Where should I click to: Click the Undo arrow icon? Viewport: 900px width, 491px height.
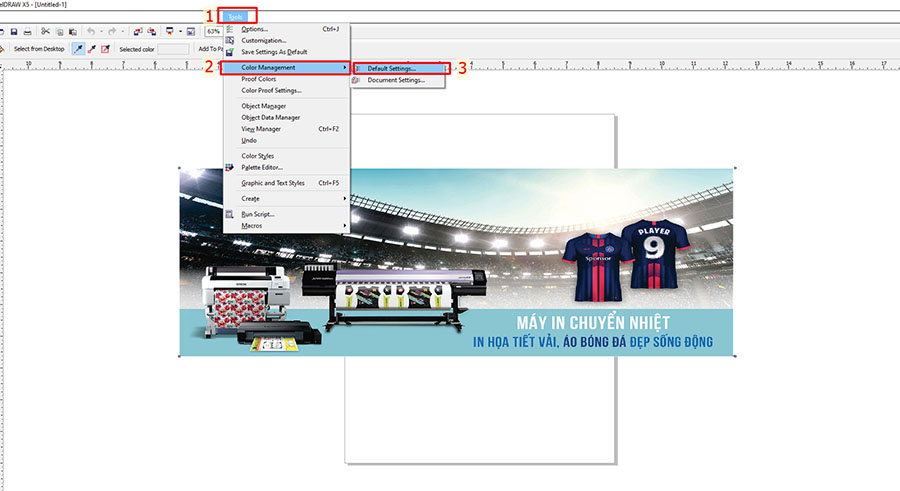click(x=91, y=32)
